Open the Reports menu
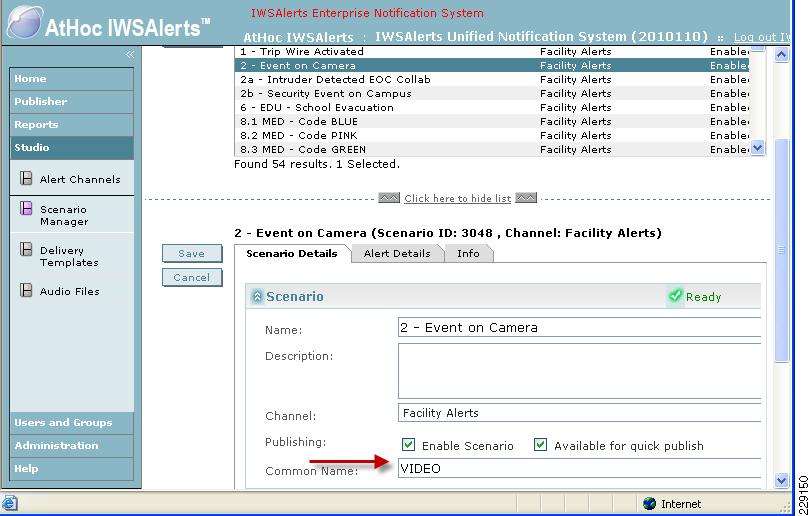 pyautogui.click(x=72, y=125)
